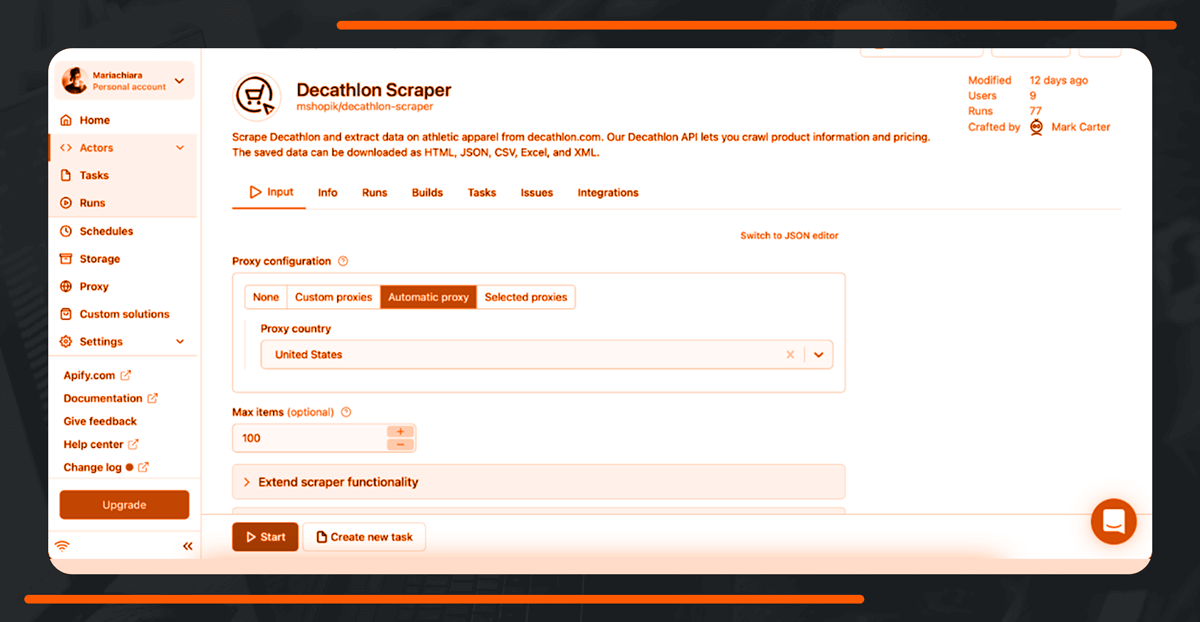Image resolution: width=1200 pixels, height=622 pixels.
Task: Click the Max items help icon
Action: (x=346, y=412)
